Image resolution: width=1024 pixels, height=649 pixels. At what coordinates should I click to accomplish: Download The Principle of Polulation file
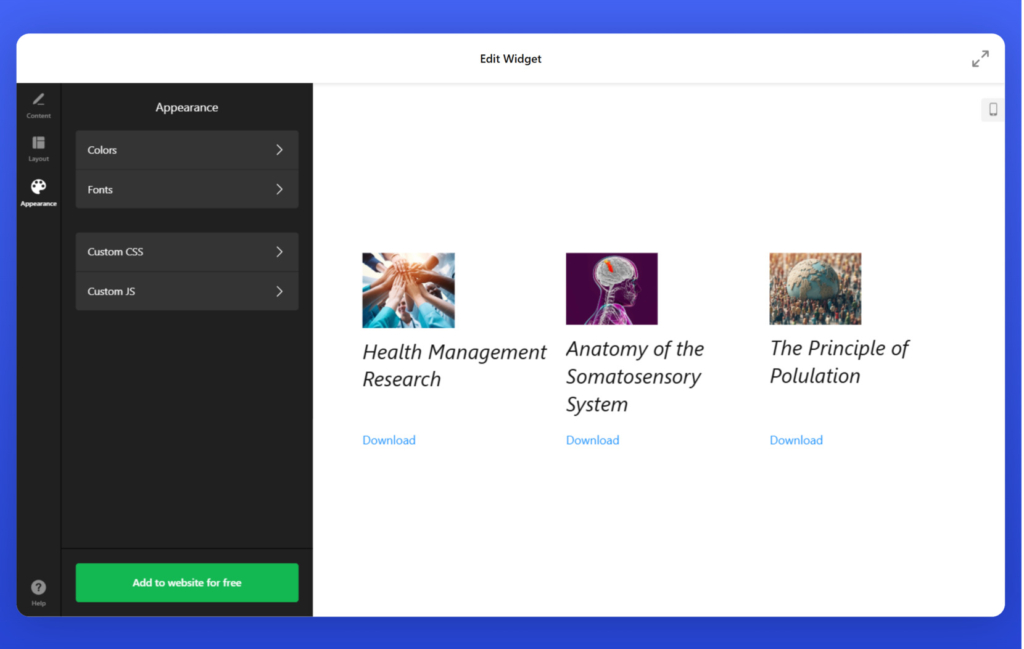tap(796, 440)
